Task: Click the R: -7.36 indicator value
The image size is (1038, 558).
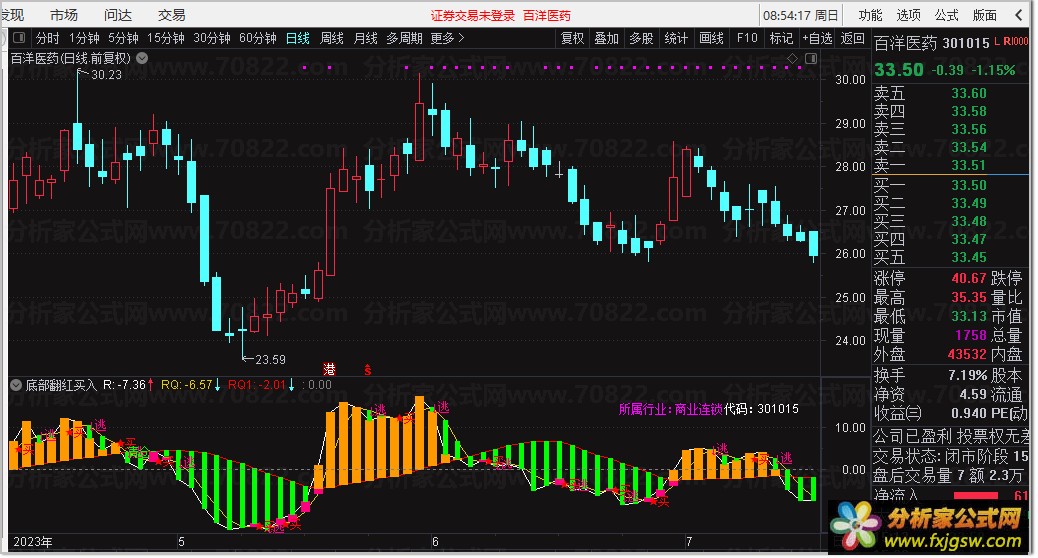Action: coord(124,385)
